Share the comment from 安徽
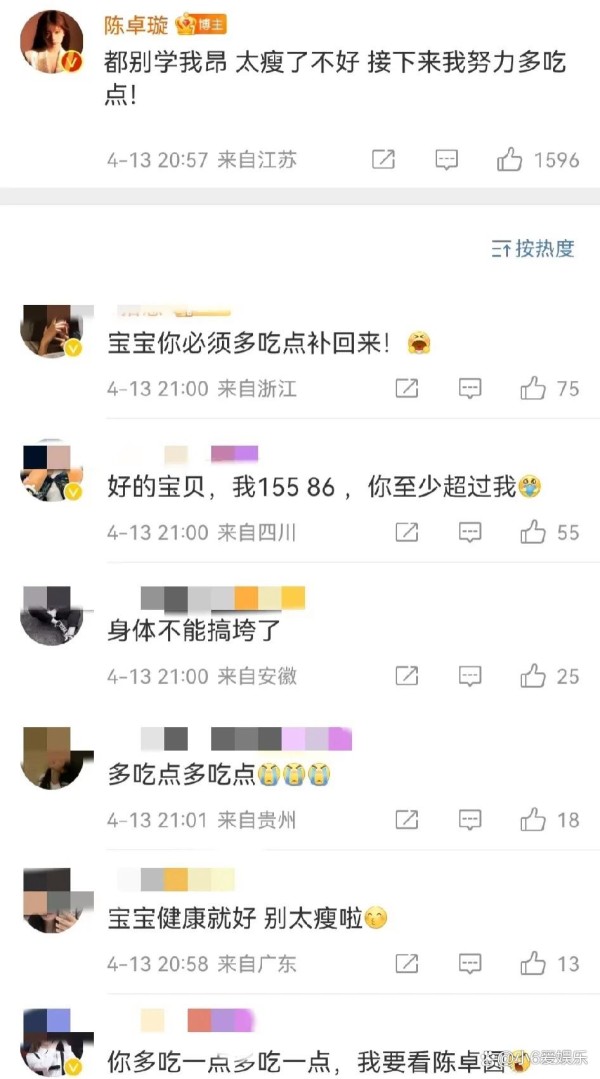 tap(407, 676)
